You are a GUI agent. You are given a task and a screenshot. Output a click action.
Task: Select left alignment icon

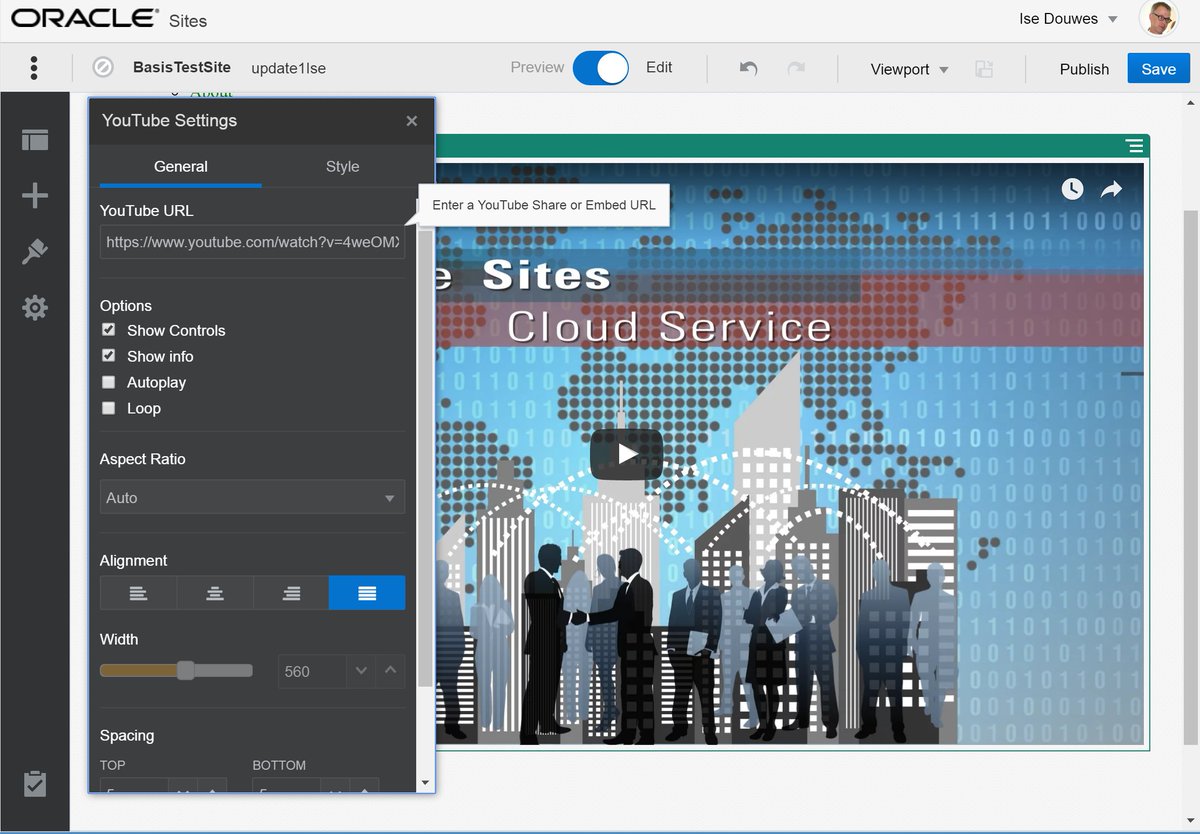pyautogui.click(x=138, y=593)
